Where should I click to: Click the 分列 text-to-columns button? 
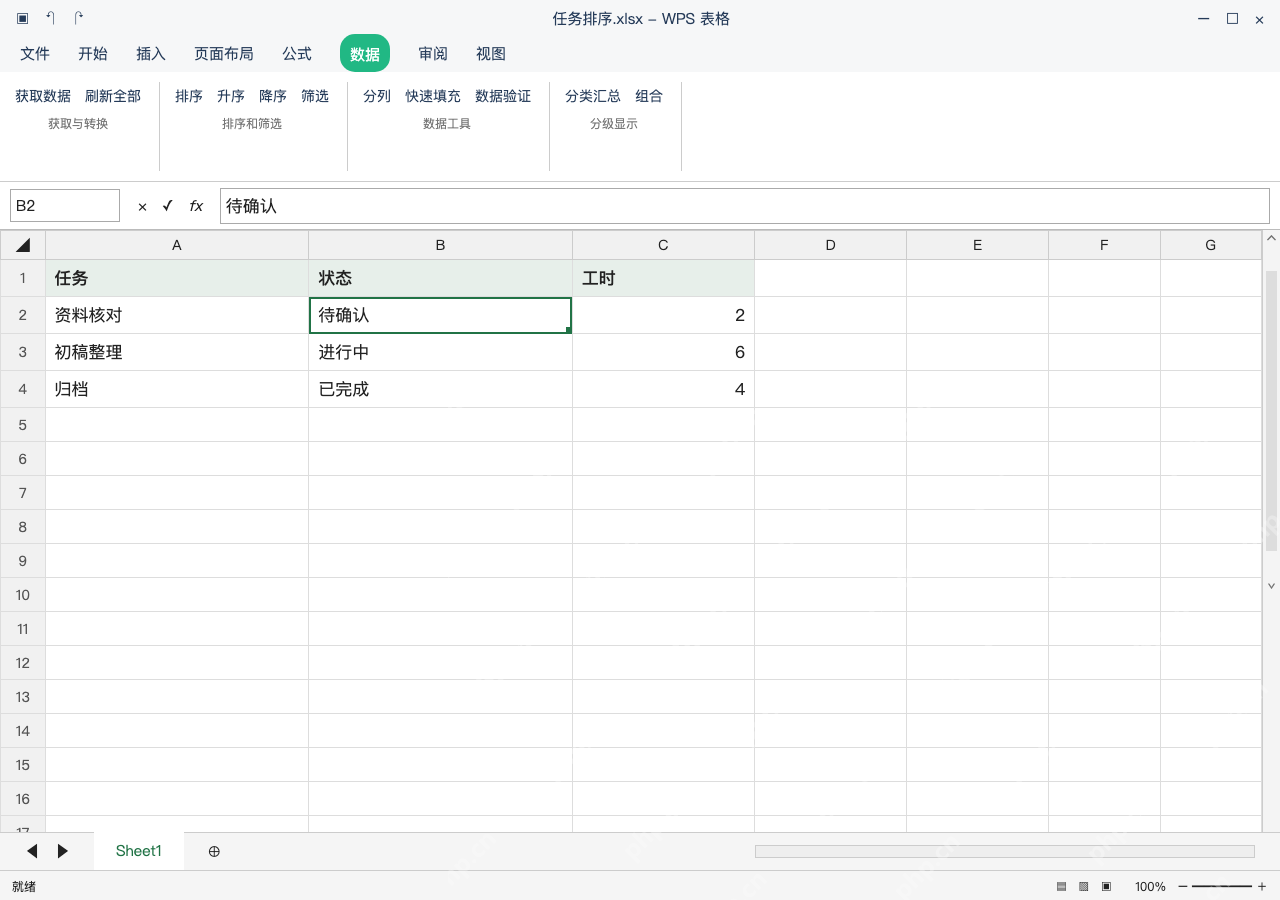point(377,96)
